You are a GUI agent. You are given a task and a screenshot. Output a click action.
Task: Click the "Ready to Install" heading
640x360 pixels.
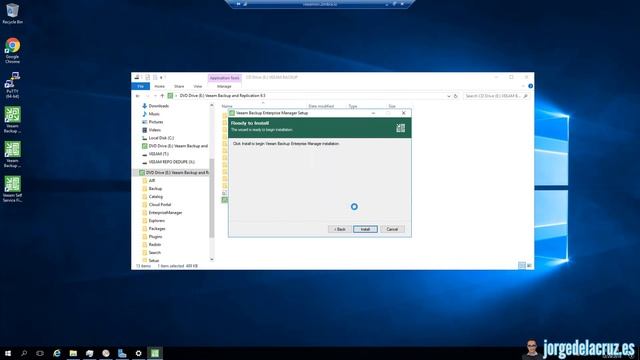pyautogui.click(x=250, y=123)
